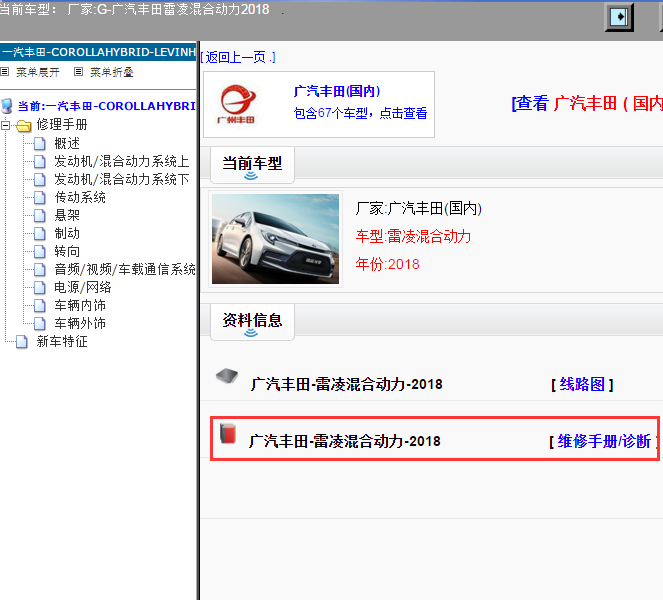Collapse the 修理手册 tree node

click(5, 125)
